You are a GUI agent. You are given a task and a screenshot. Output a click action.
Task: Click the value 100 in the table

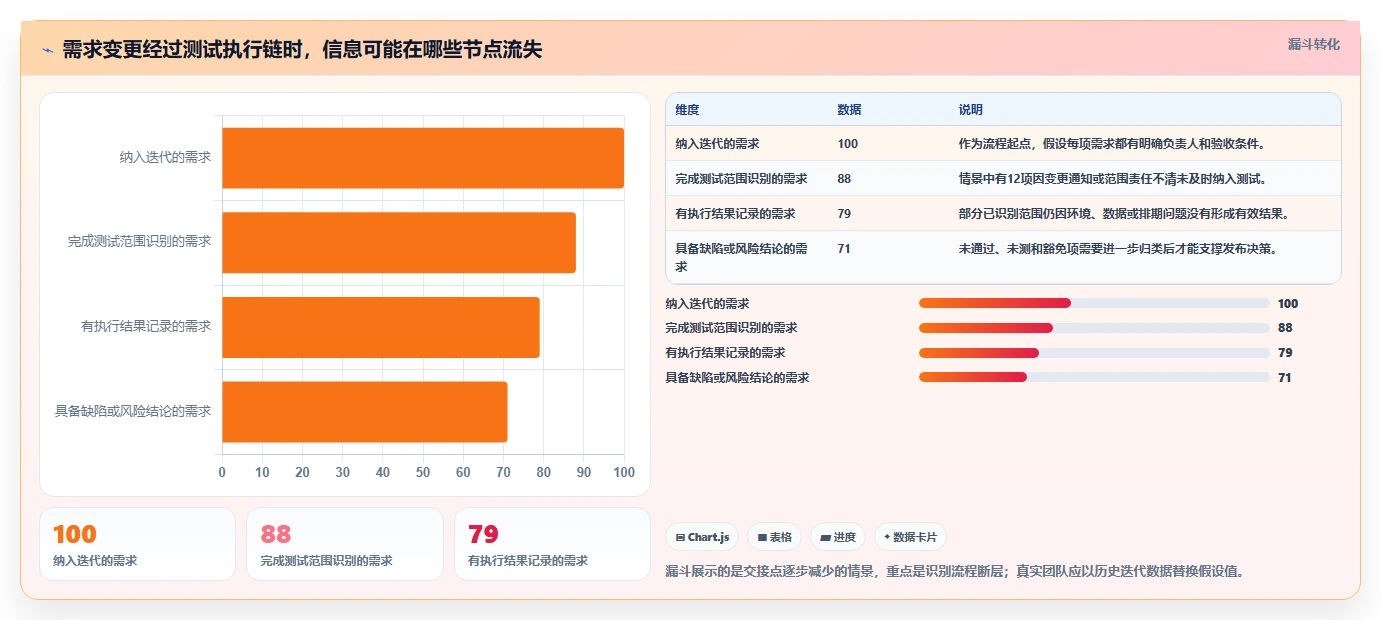point(848,144)
